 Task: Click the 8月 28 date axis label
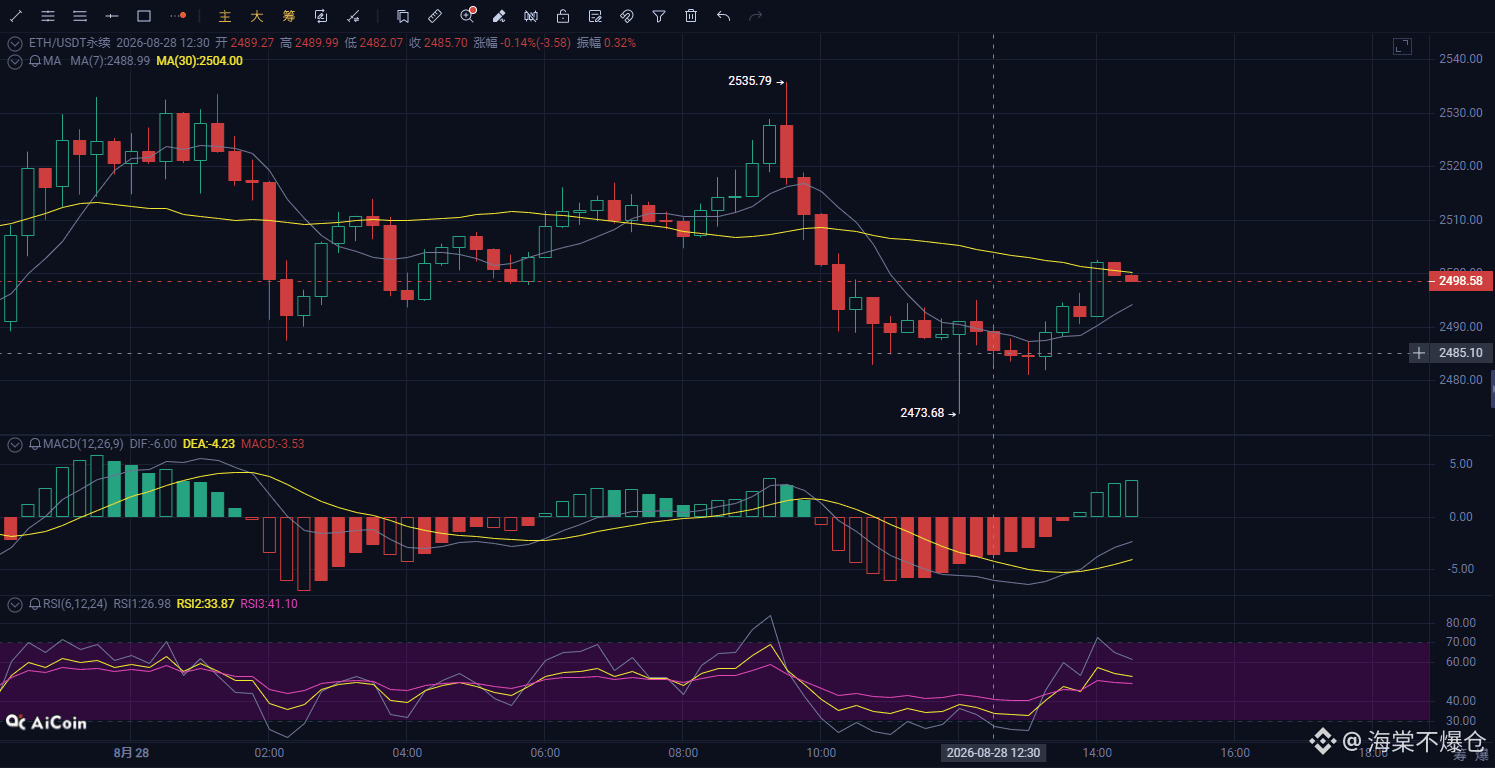132,753
